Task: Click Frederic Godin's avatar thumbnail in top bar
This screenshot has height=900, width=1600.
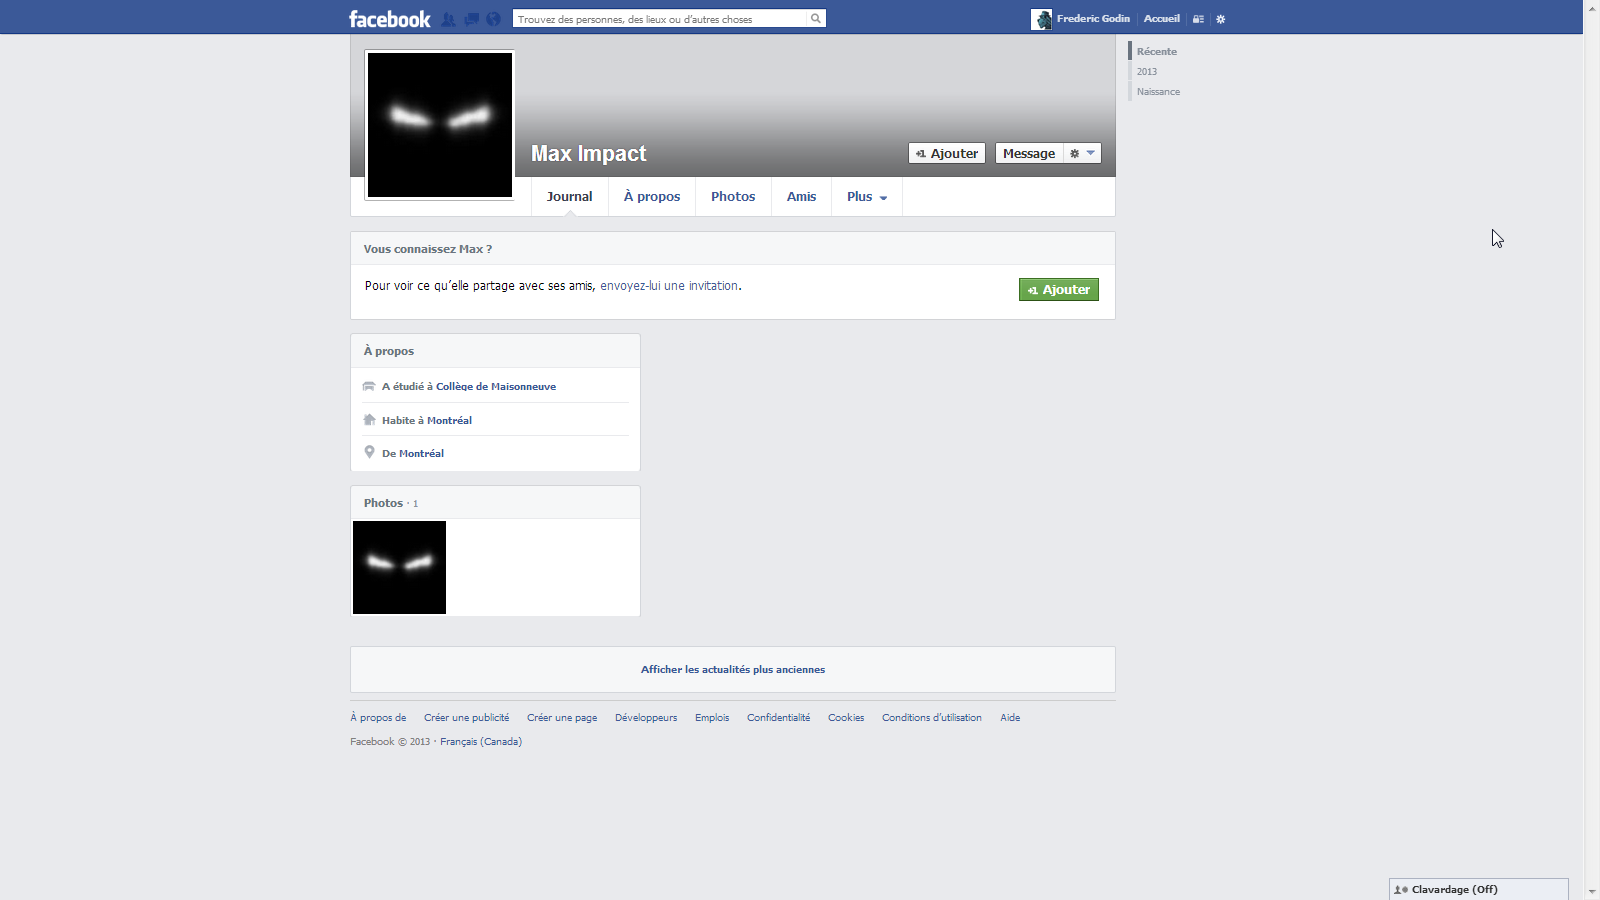Action: [1041, 19]
